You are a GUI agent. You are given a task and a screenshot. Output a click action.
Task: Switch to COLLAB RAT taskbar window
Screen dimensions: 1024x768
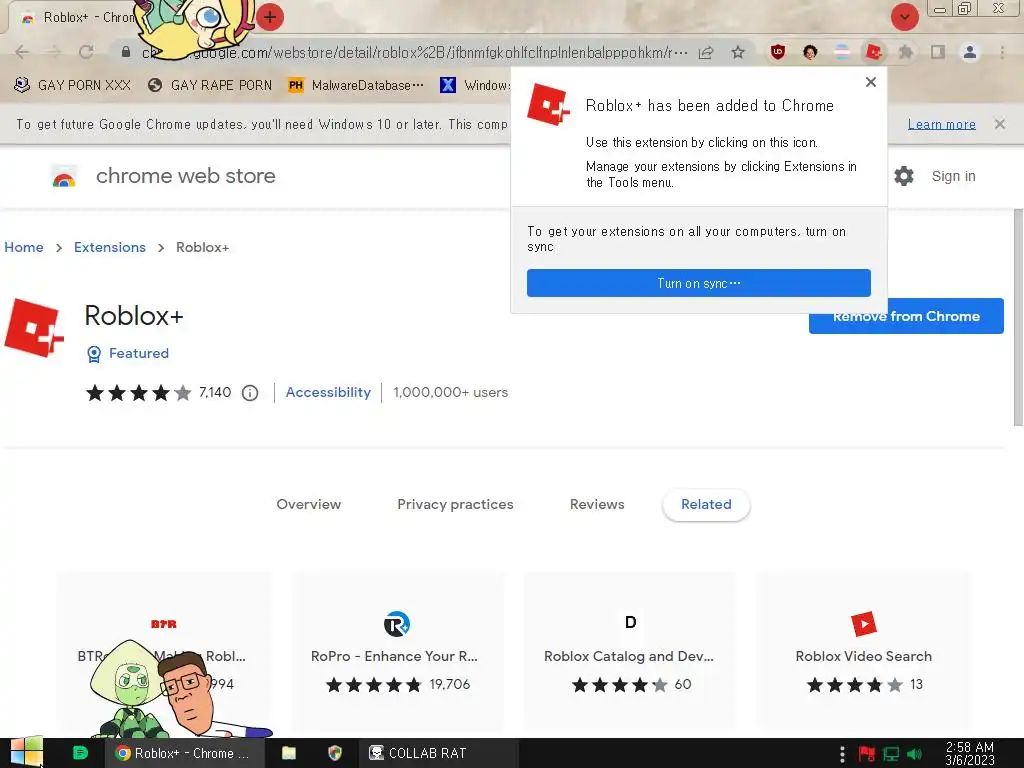(x=438, y=753)
